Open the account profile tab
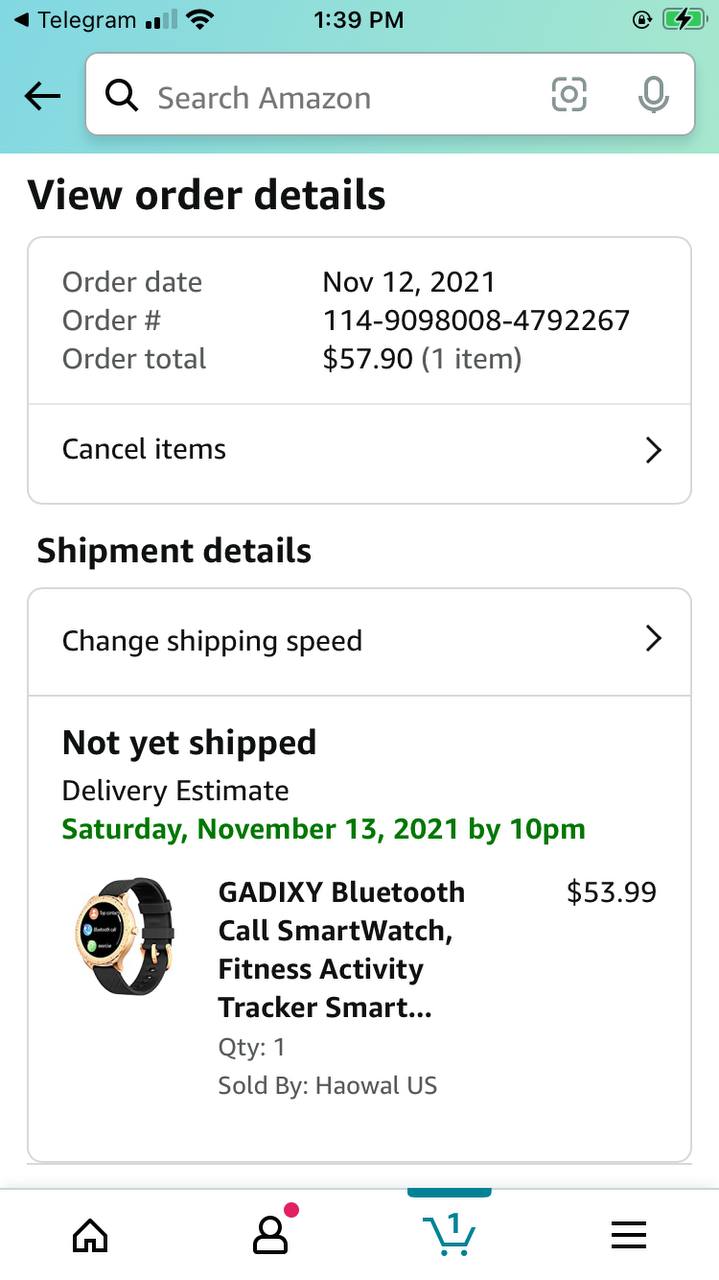Image resolution: width=719 pixels, height=1280 pixels. point(270,1236)
